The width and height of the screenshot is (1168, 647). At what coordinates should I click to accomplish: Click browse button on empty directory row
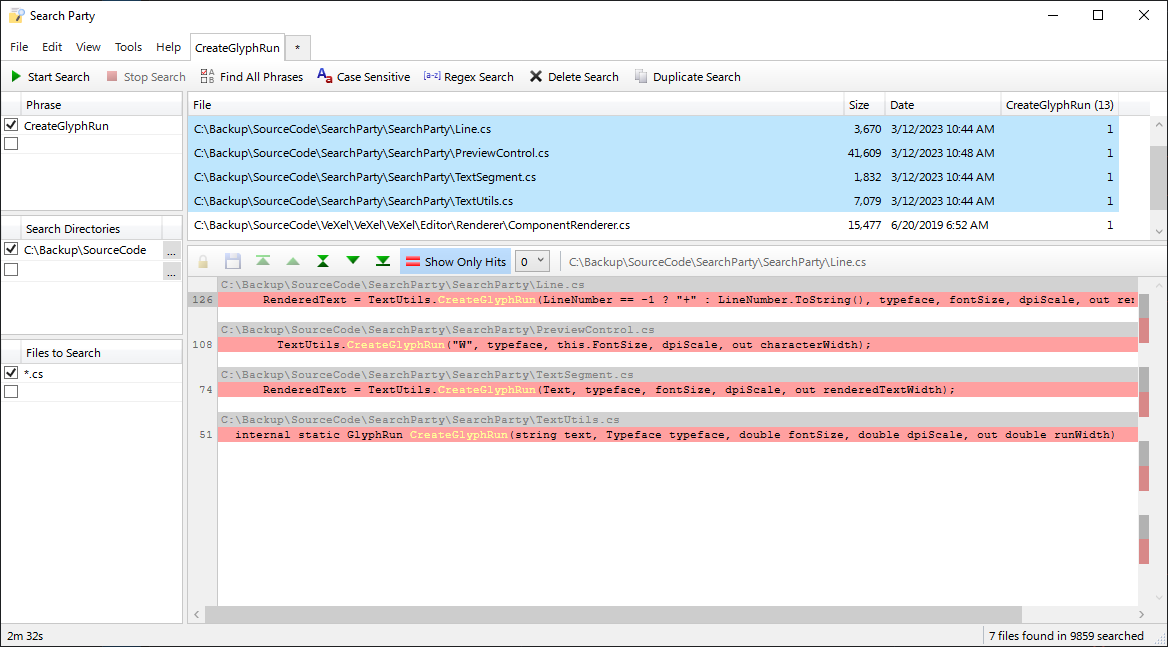point(171,270)
